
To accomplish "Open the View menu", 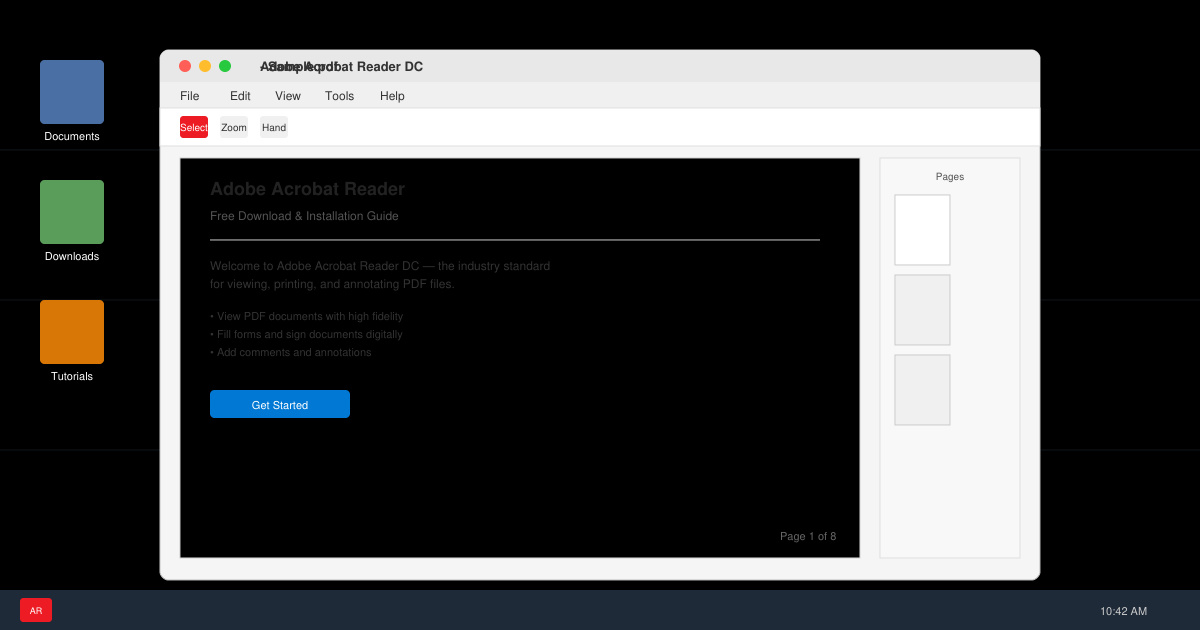I will [288, 96].
